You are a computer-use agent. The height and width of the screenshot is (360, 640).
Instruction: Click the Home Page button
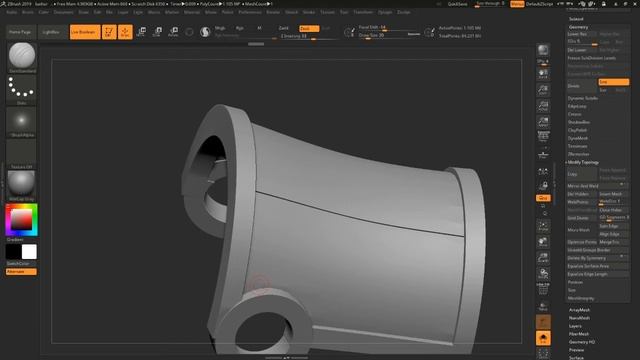point(20,32)
